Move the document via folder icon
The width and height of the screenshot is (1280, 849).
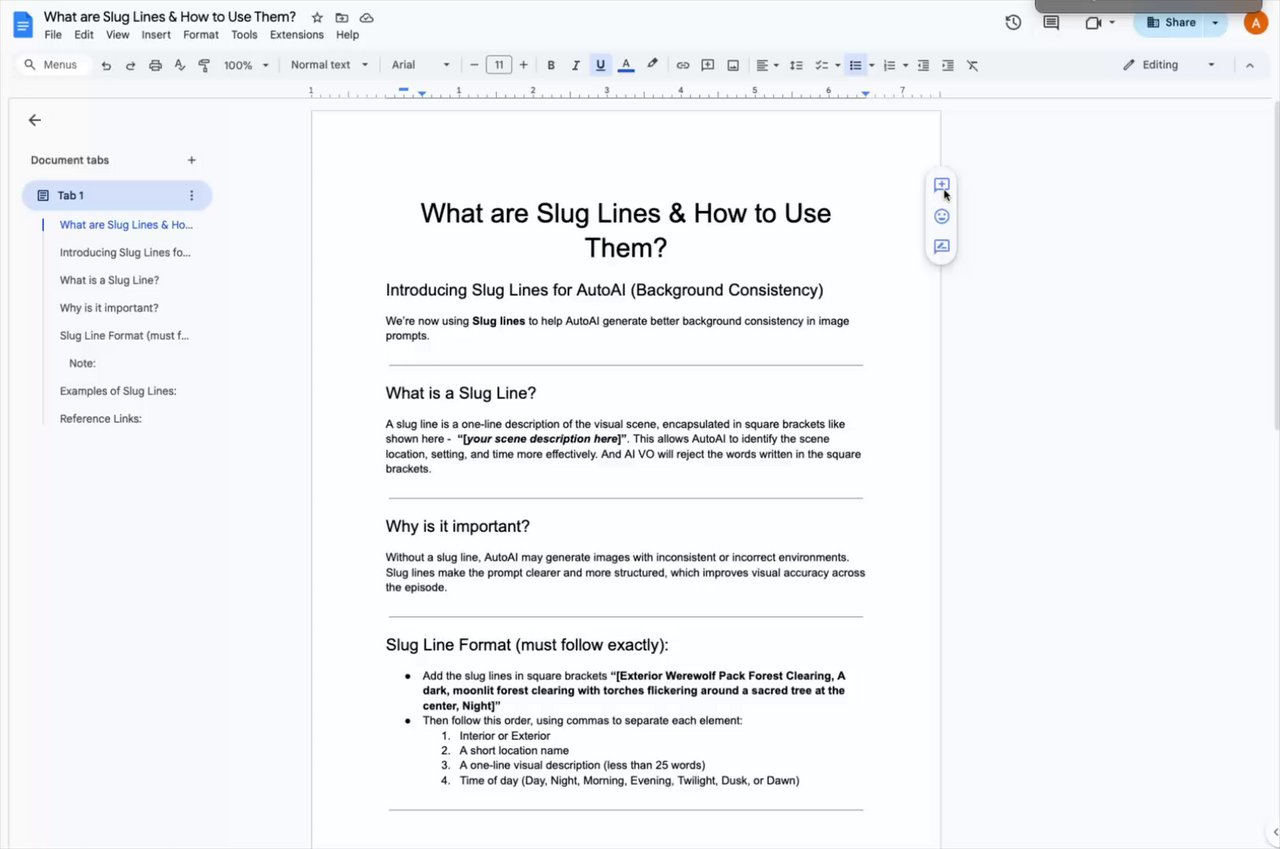tap(342, 17)
